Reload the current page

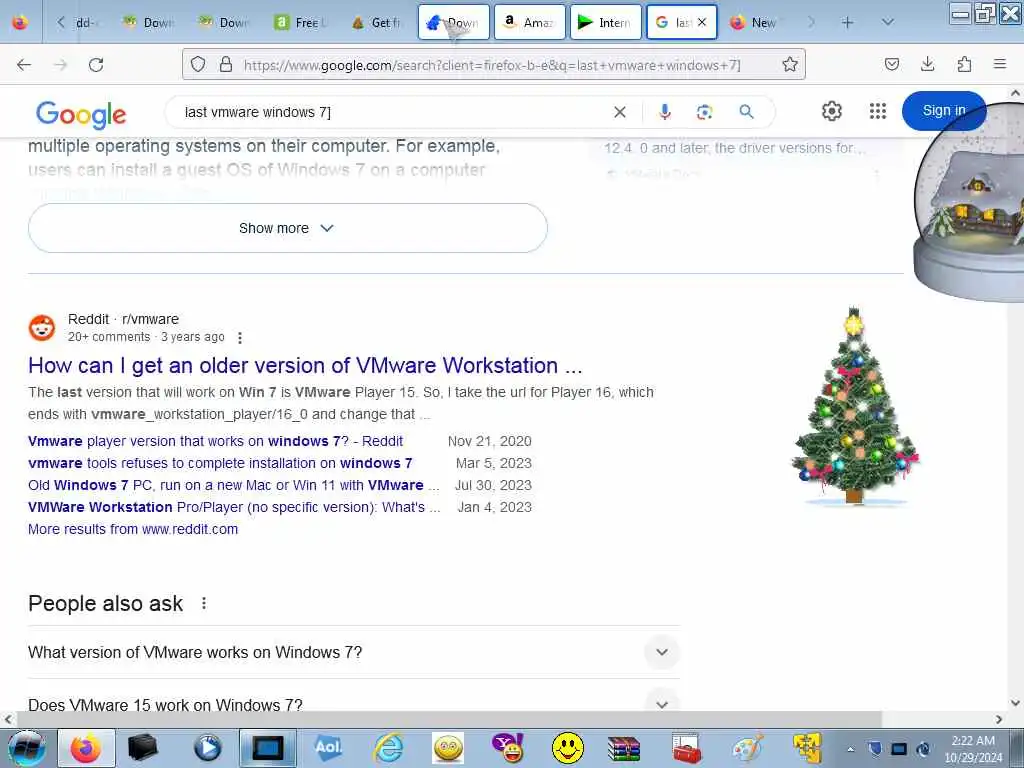point(96,65)
